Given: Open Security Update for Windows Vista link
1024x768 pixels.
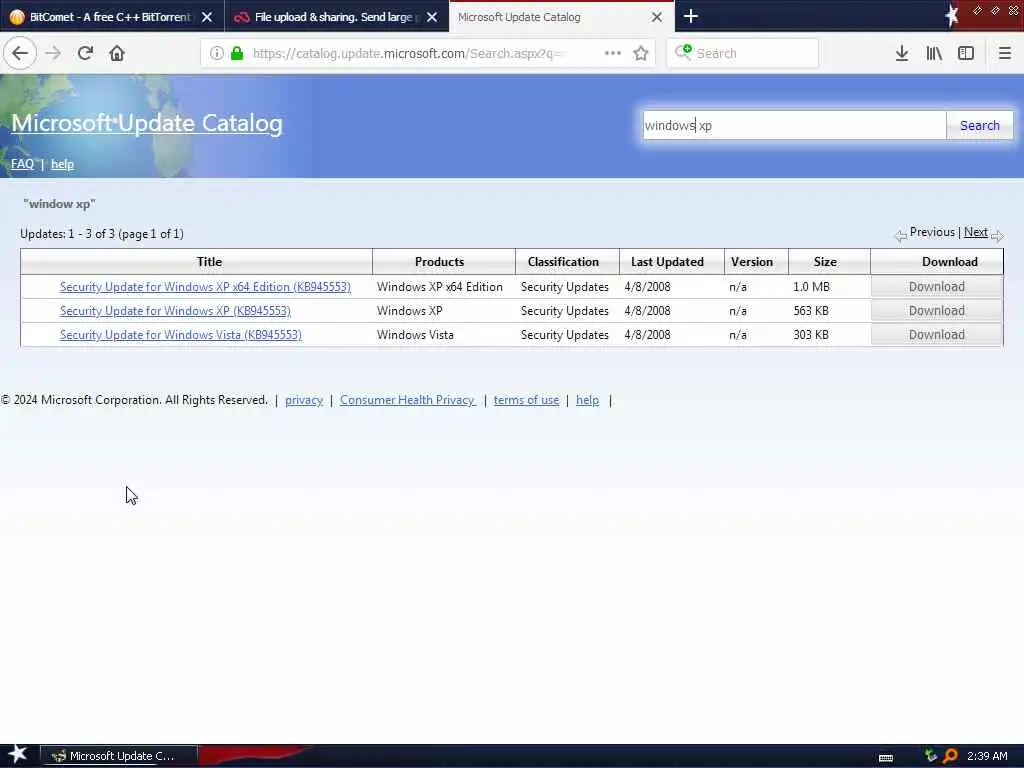Looking at the screenshot, I should tap(180, 335).
